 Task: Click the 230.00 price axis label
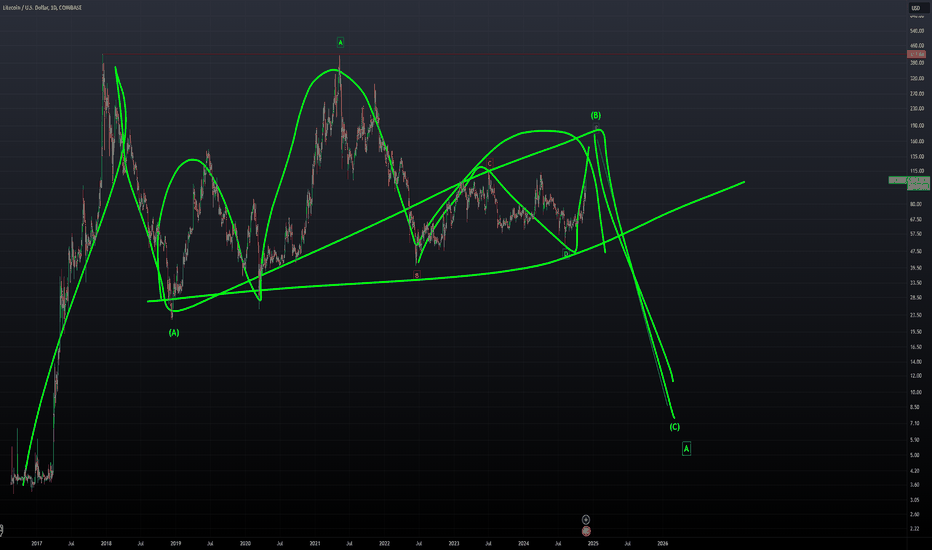coord(917,109)
